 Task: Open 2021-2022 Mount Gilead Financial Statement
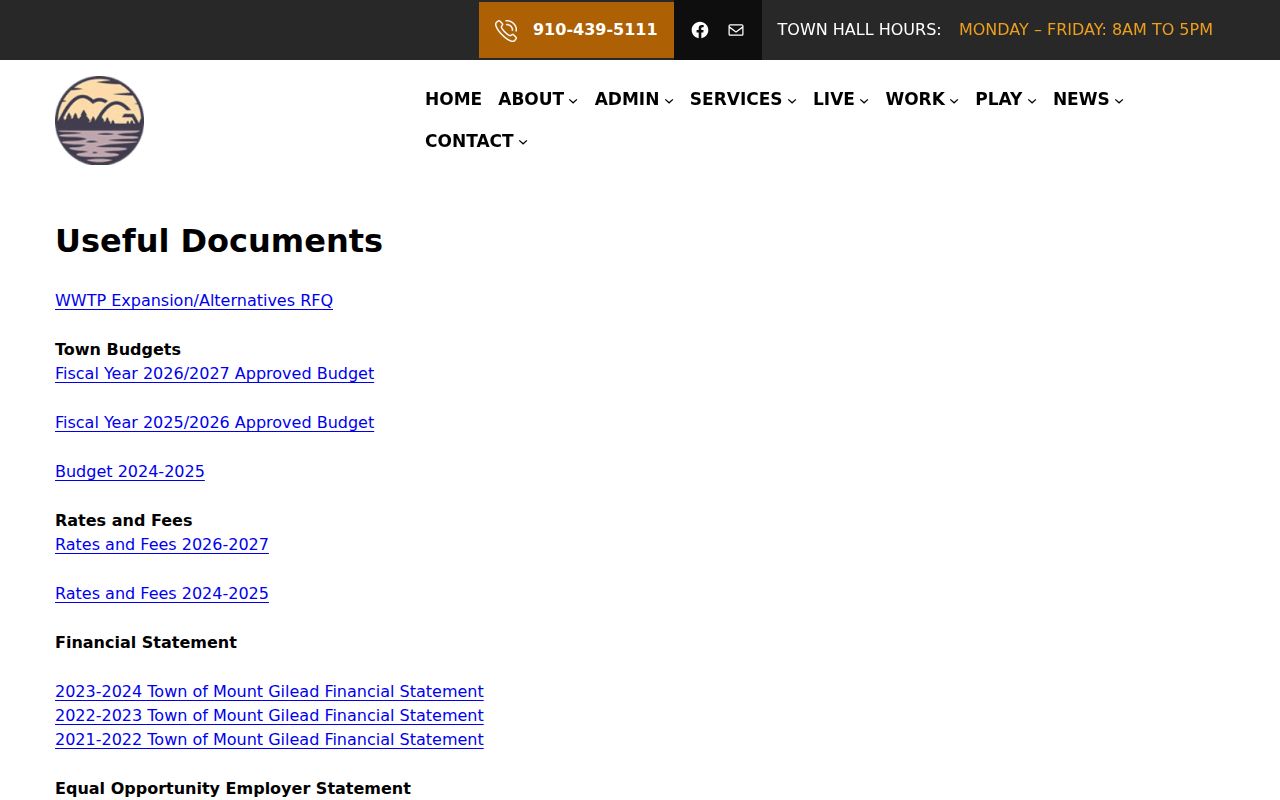pos(269,740)
